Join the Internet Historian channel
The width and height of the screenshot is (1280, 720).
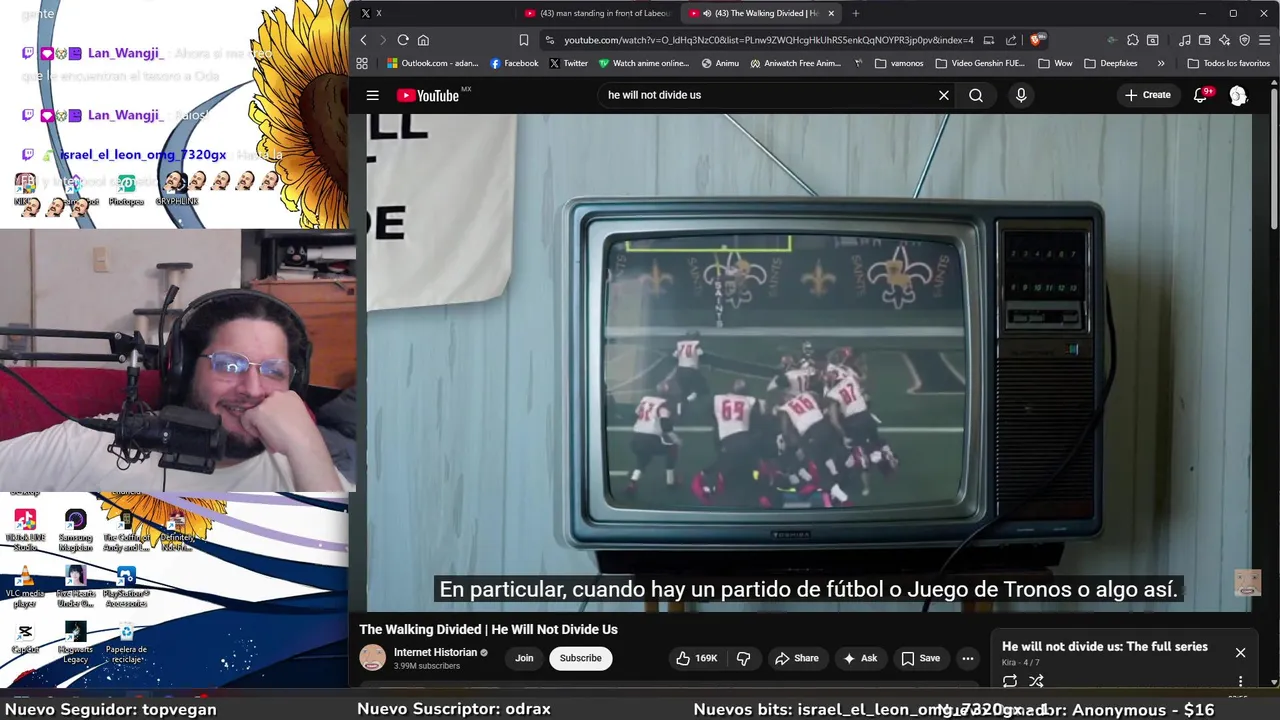pos(524,658)
